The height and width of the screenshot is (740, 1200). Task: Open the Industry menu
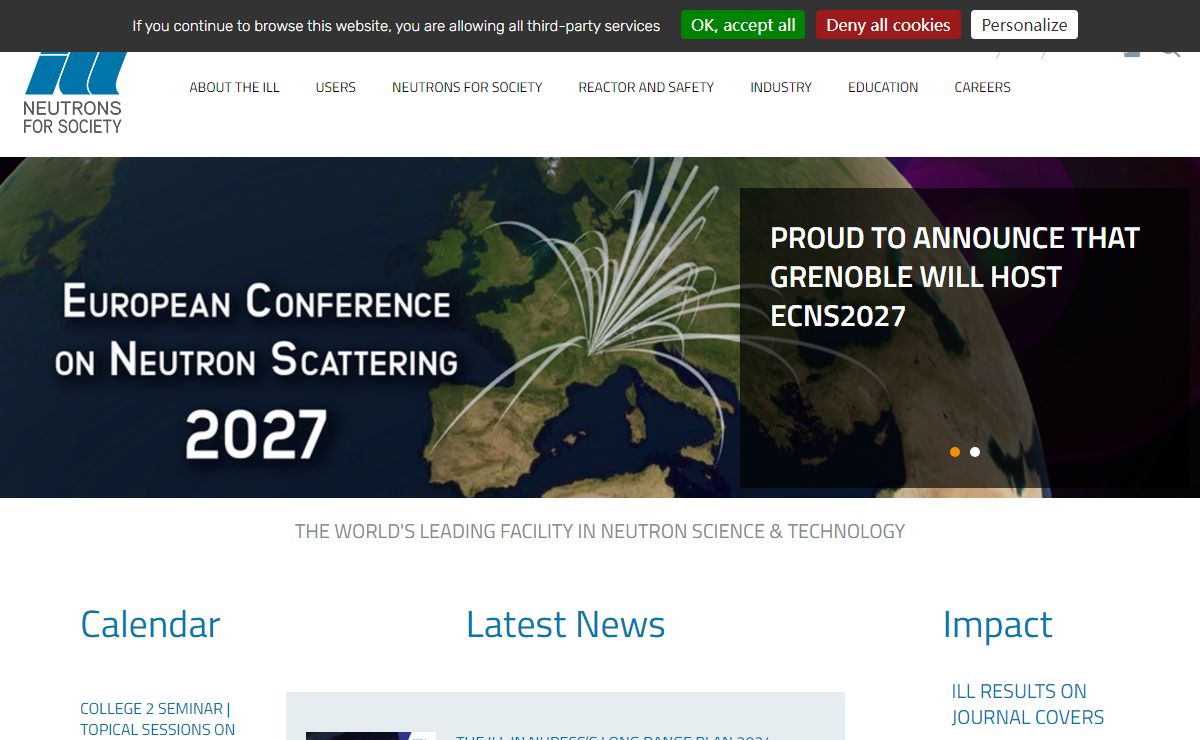781,87
